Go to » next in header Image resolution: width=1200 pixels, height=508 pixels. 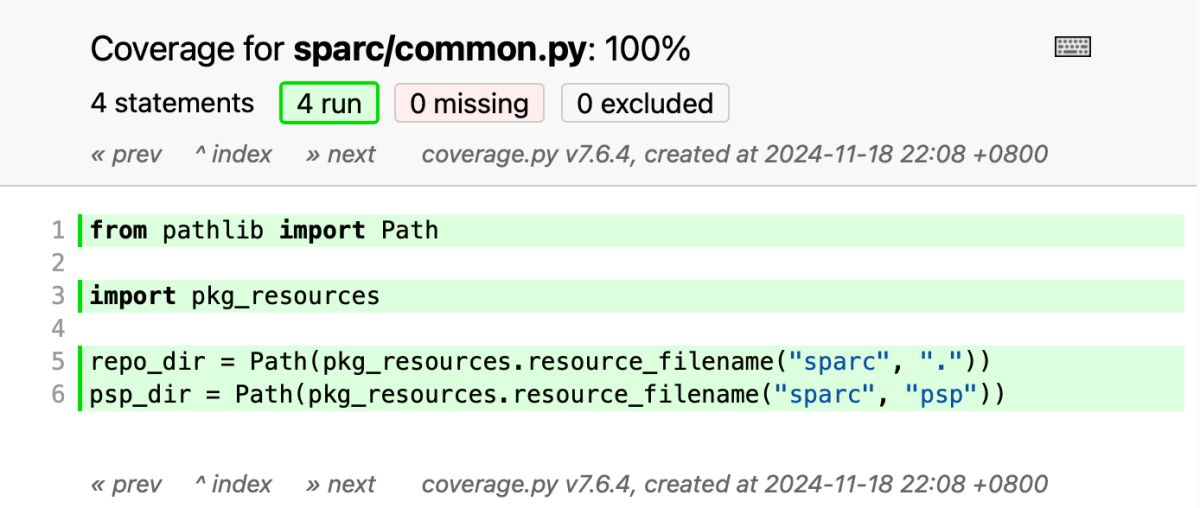click(341, 154)
